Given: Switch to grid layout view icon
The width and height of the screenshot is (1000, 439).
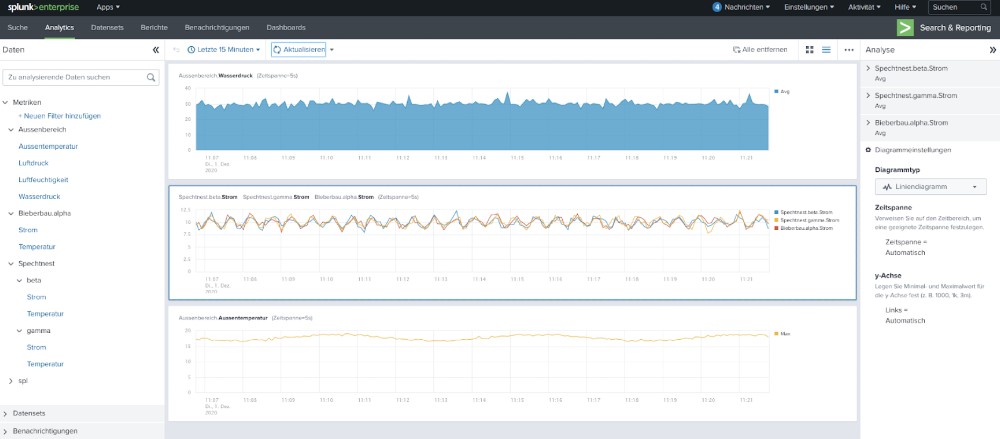Looking at the screenshot, I should 809,50.
